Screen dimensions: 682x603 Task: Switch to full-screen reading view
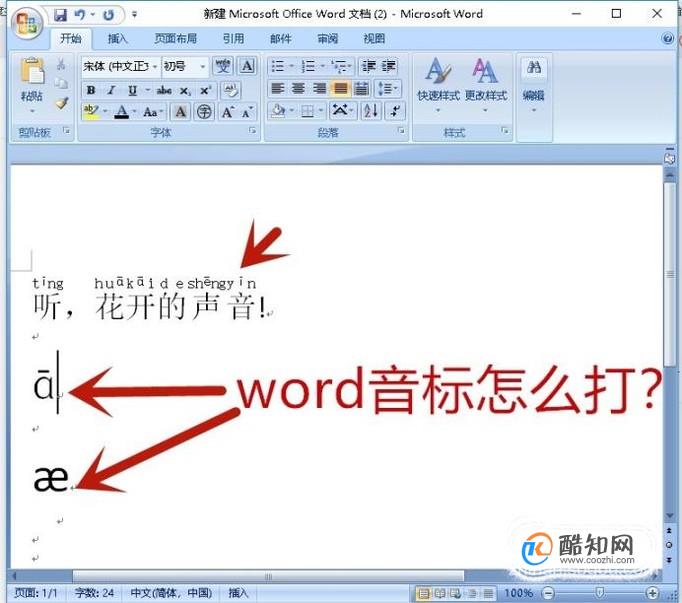point(439,593)
